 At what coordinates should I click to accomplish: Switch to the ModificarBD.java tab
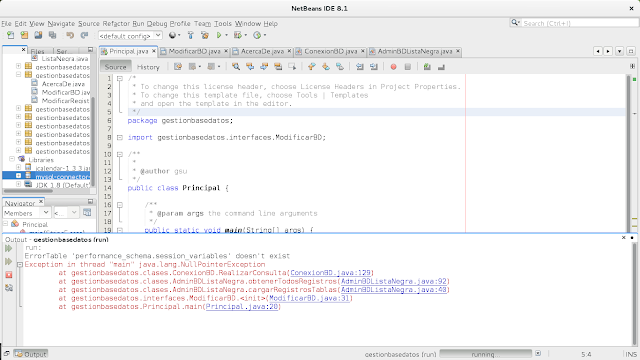194,51
